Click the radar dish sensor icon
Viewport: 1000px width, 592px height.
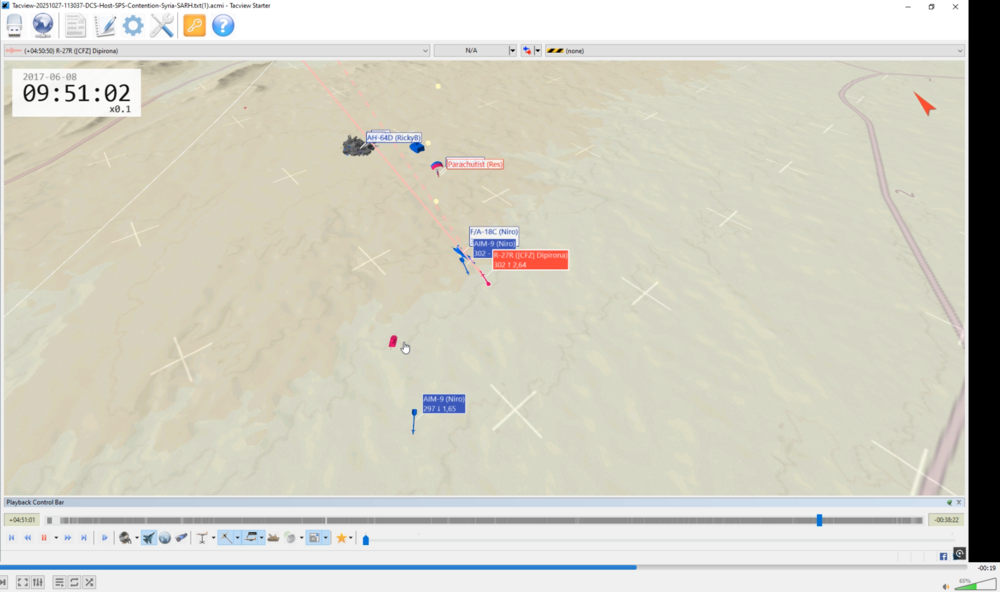[x=290, y=538]
